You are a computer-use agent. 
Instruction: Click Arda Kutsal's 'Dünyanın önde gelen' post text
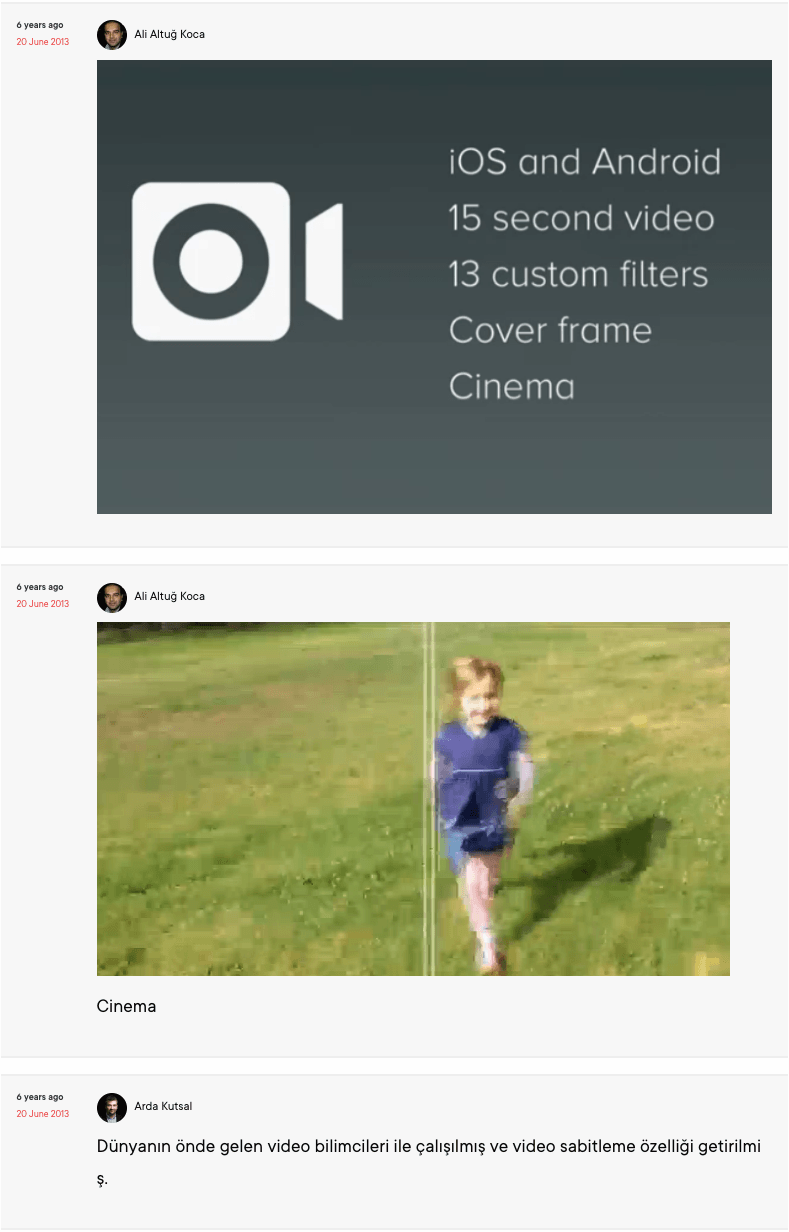click(x=428, y=1147)
